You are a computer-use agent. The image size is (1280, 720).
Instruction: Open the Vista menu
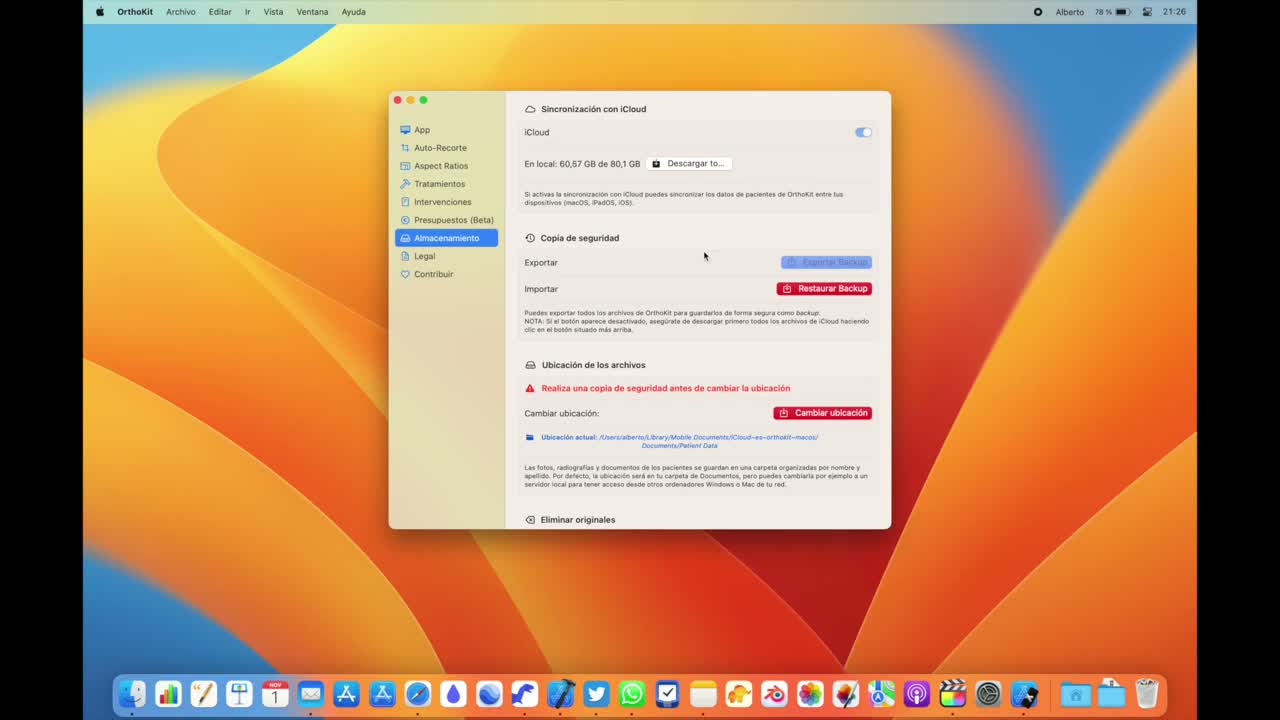point(273,12)
